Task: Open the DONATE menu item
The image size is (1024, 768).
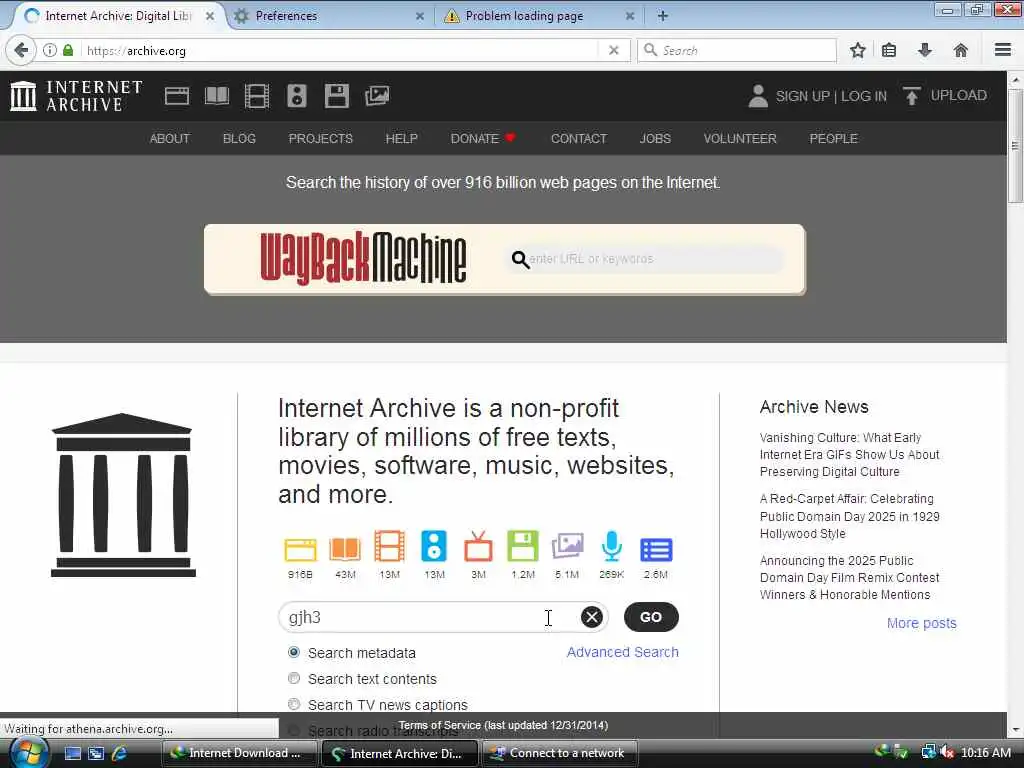Action: coord(483,138)
